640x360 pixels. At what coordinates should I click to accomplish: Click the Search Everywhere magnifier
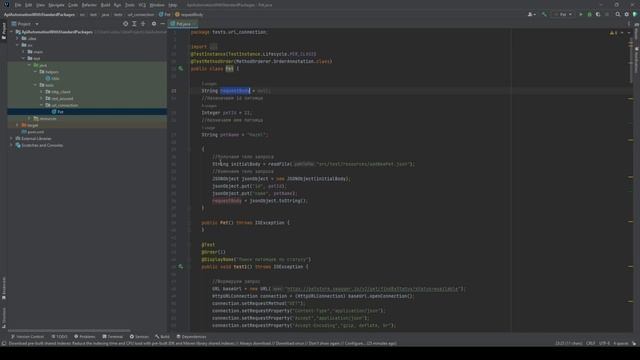618,14
